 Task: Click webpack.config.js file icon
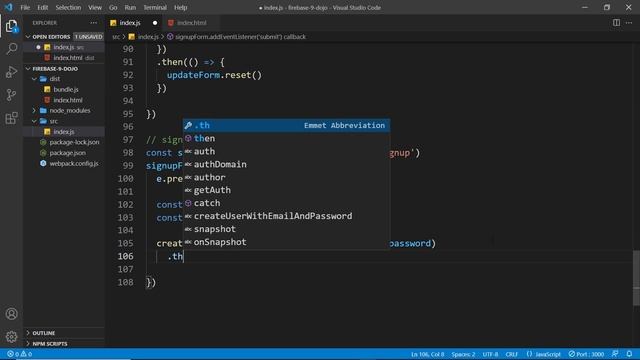(x=43, y=163)
